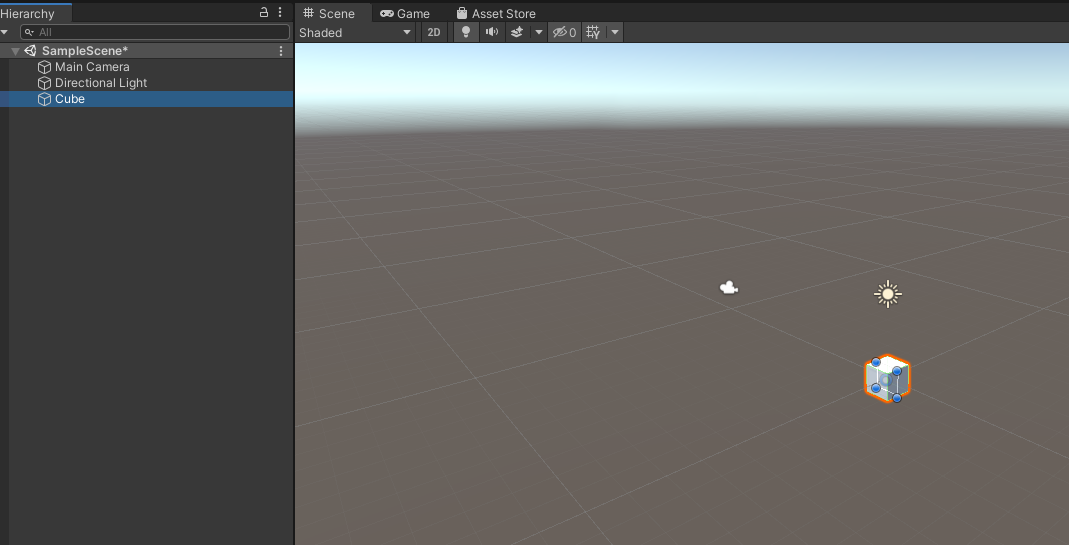Toggle the scene grid icon
Screen dimensions: 1069x545
tap(593, 32)
